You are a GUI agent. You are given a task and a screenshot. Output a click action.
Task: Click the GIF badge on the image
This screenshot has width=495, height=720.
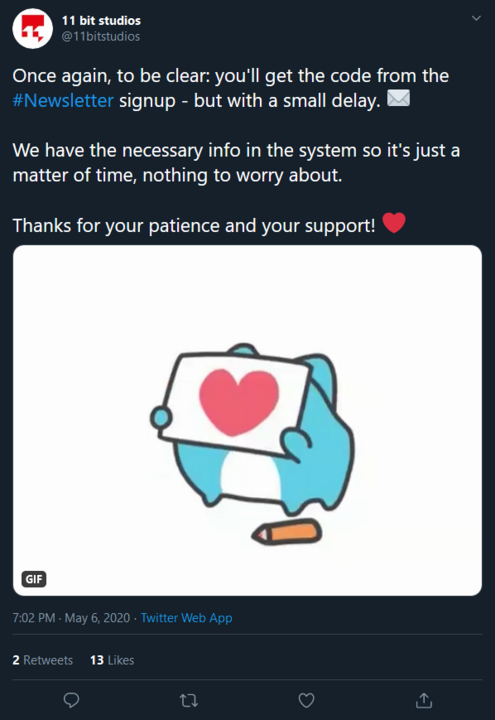pyautogui.click(x=34, y=579)
